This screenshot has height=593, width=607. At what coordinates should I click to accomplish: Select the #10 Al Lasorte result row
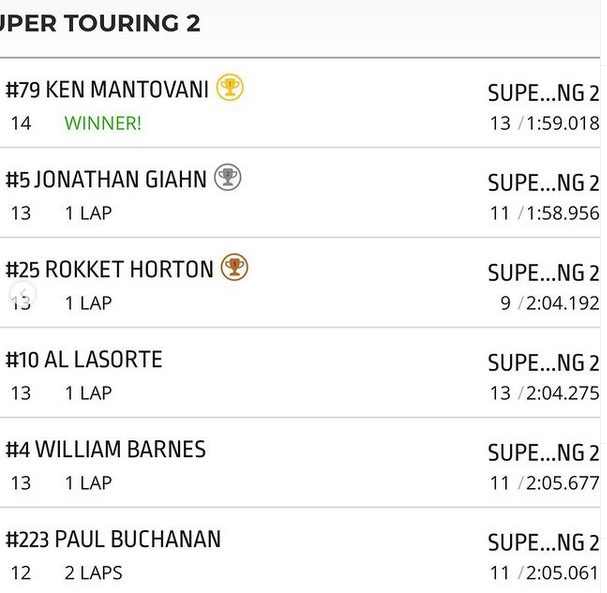(x=300, y=373)
